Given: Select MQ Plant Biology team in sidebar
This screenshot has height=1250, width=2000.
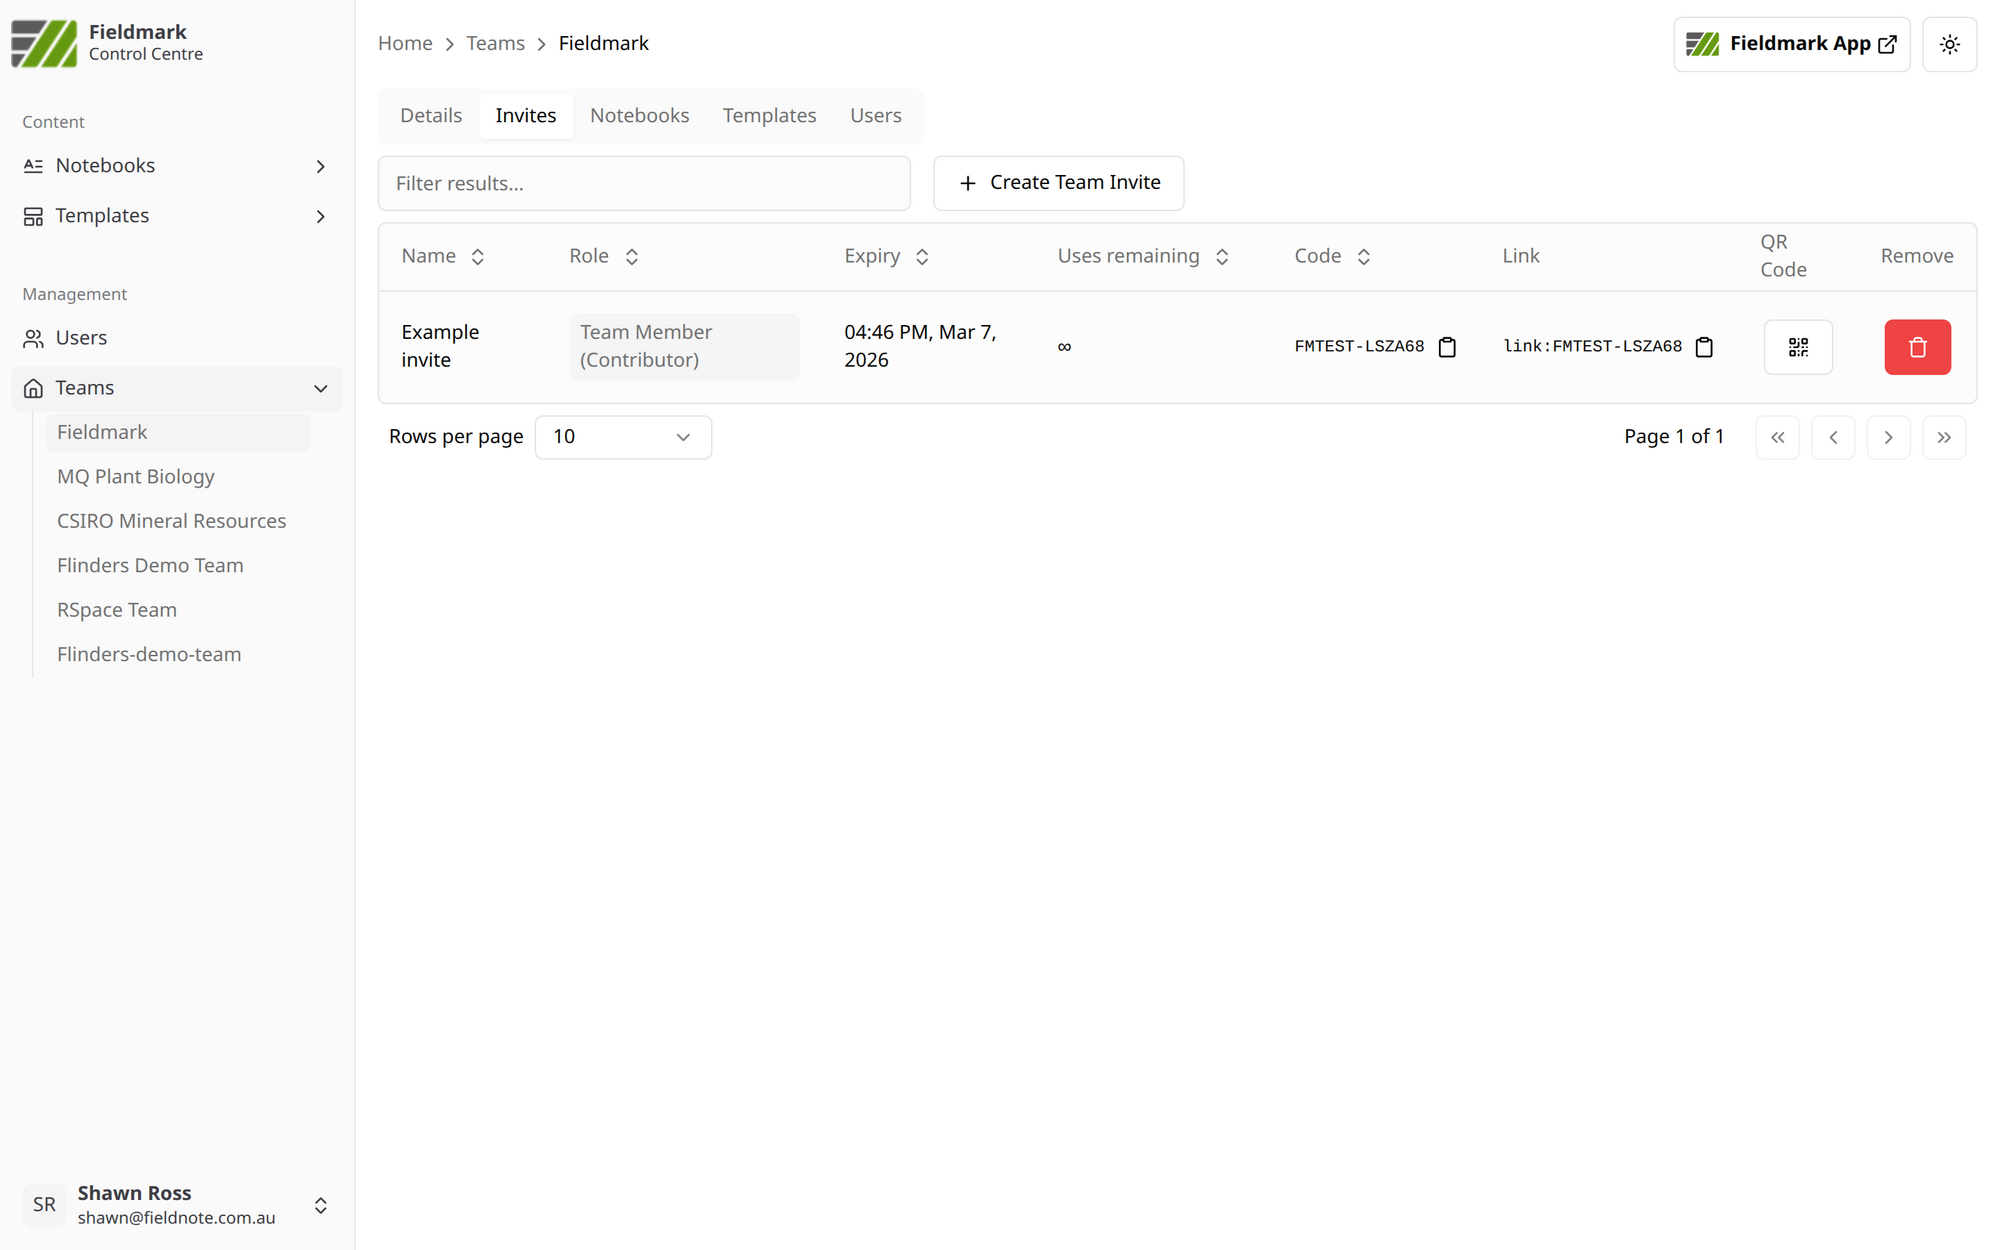Looking at the screenshot, I should [136, 477].
